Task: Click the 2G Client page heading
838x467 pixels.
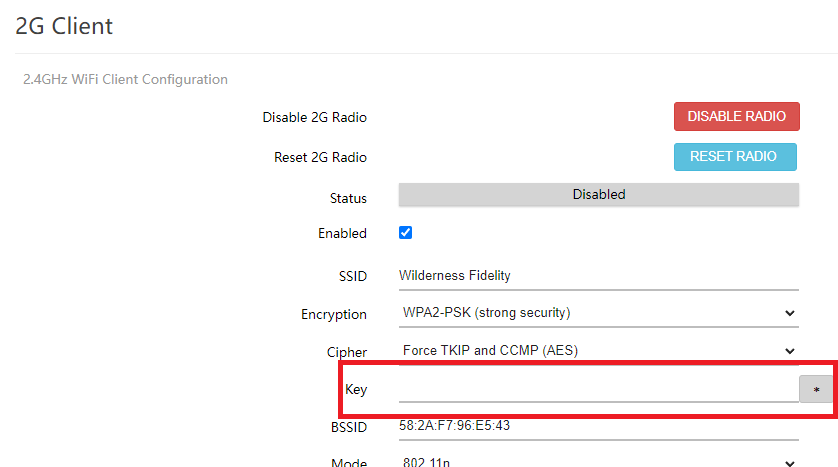Action: click(x=65, y=26)
